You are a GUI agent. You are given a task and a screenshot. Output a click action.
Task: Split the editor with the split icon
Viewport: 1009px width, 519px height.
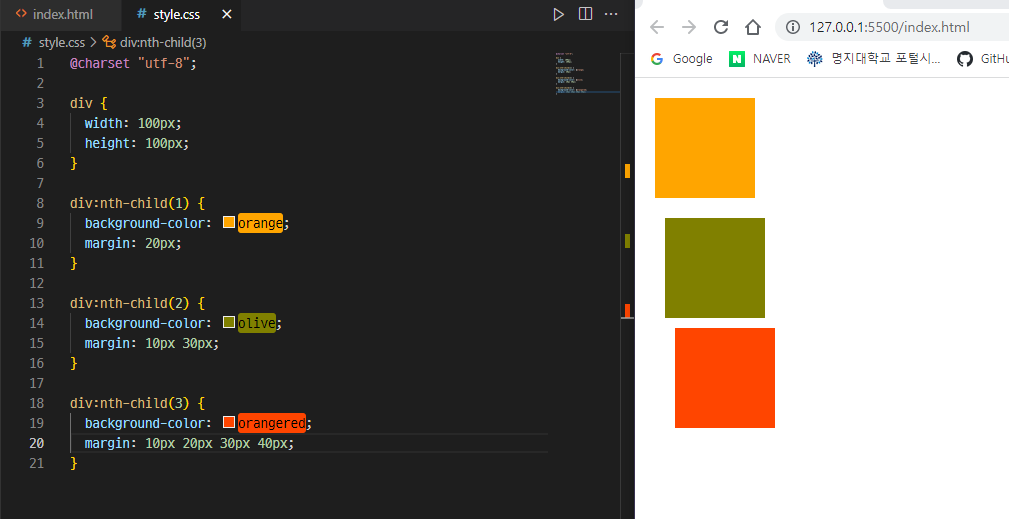click(586, 14)
